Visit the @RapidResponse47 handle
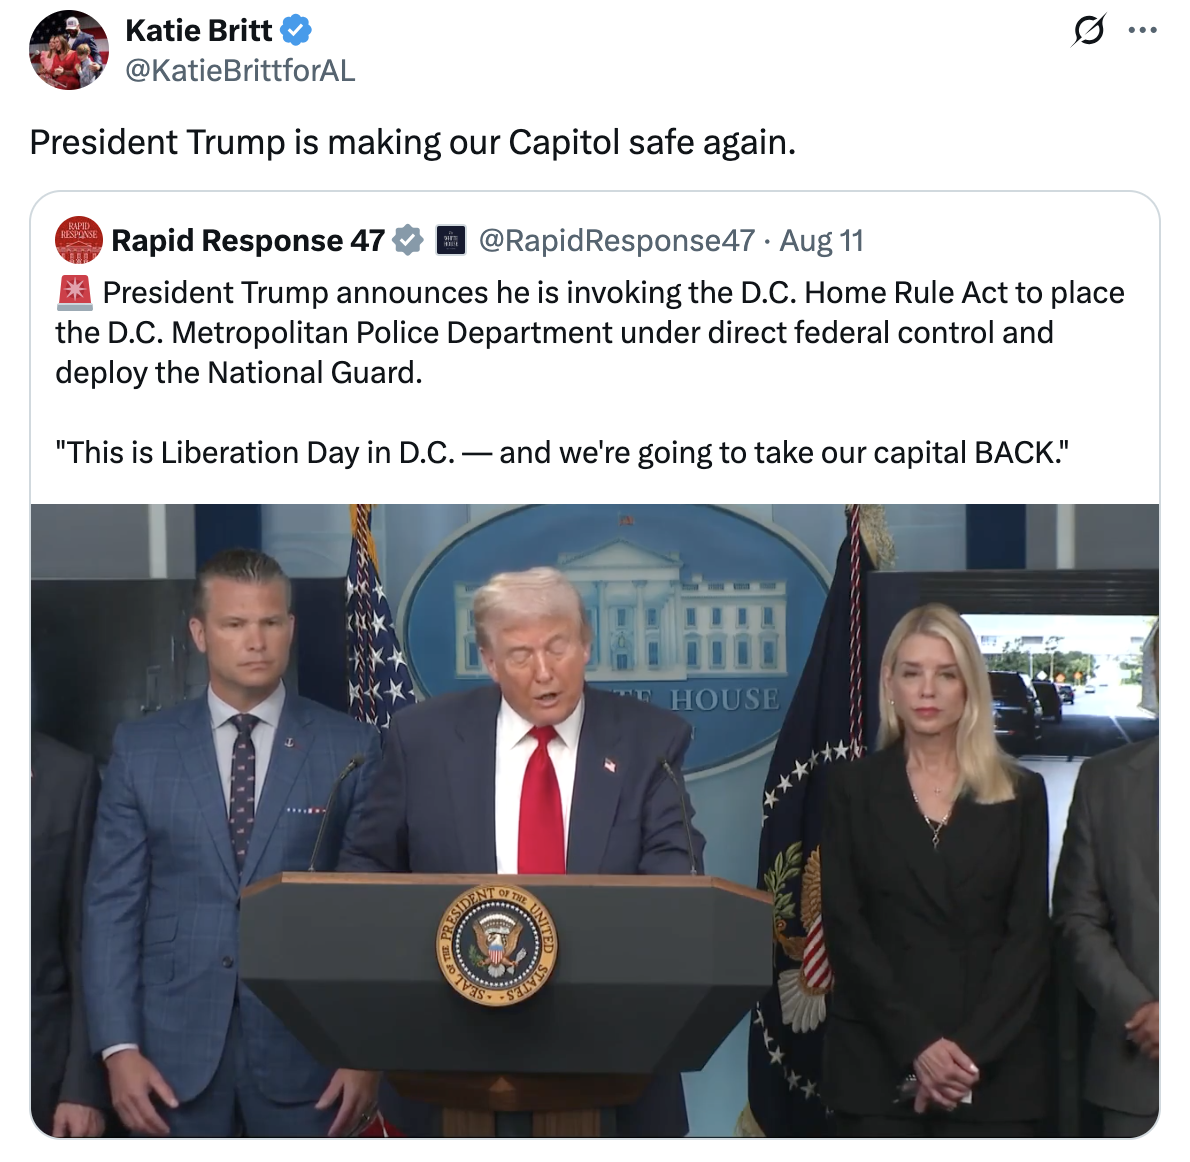 (617, 241)
